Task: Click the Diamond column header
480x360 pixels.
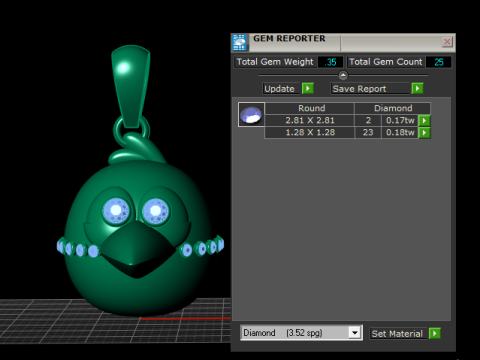Action: tap(393, 108)
